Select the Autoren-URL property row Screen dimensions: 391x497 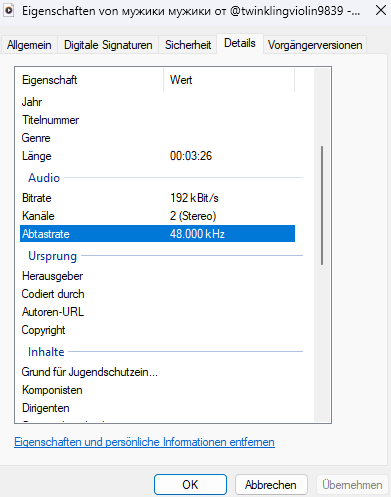tap(157, 312)
